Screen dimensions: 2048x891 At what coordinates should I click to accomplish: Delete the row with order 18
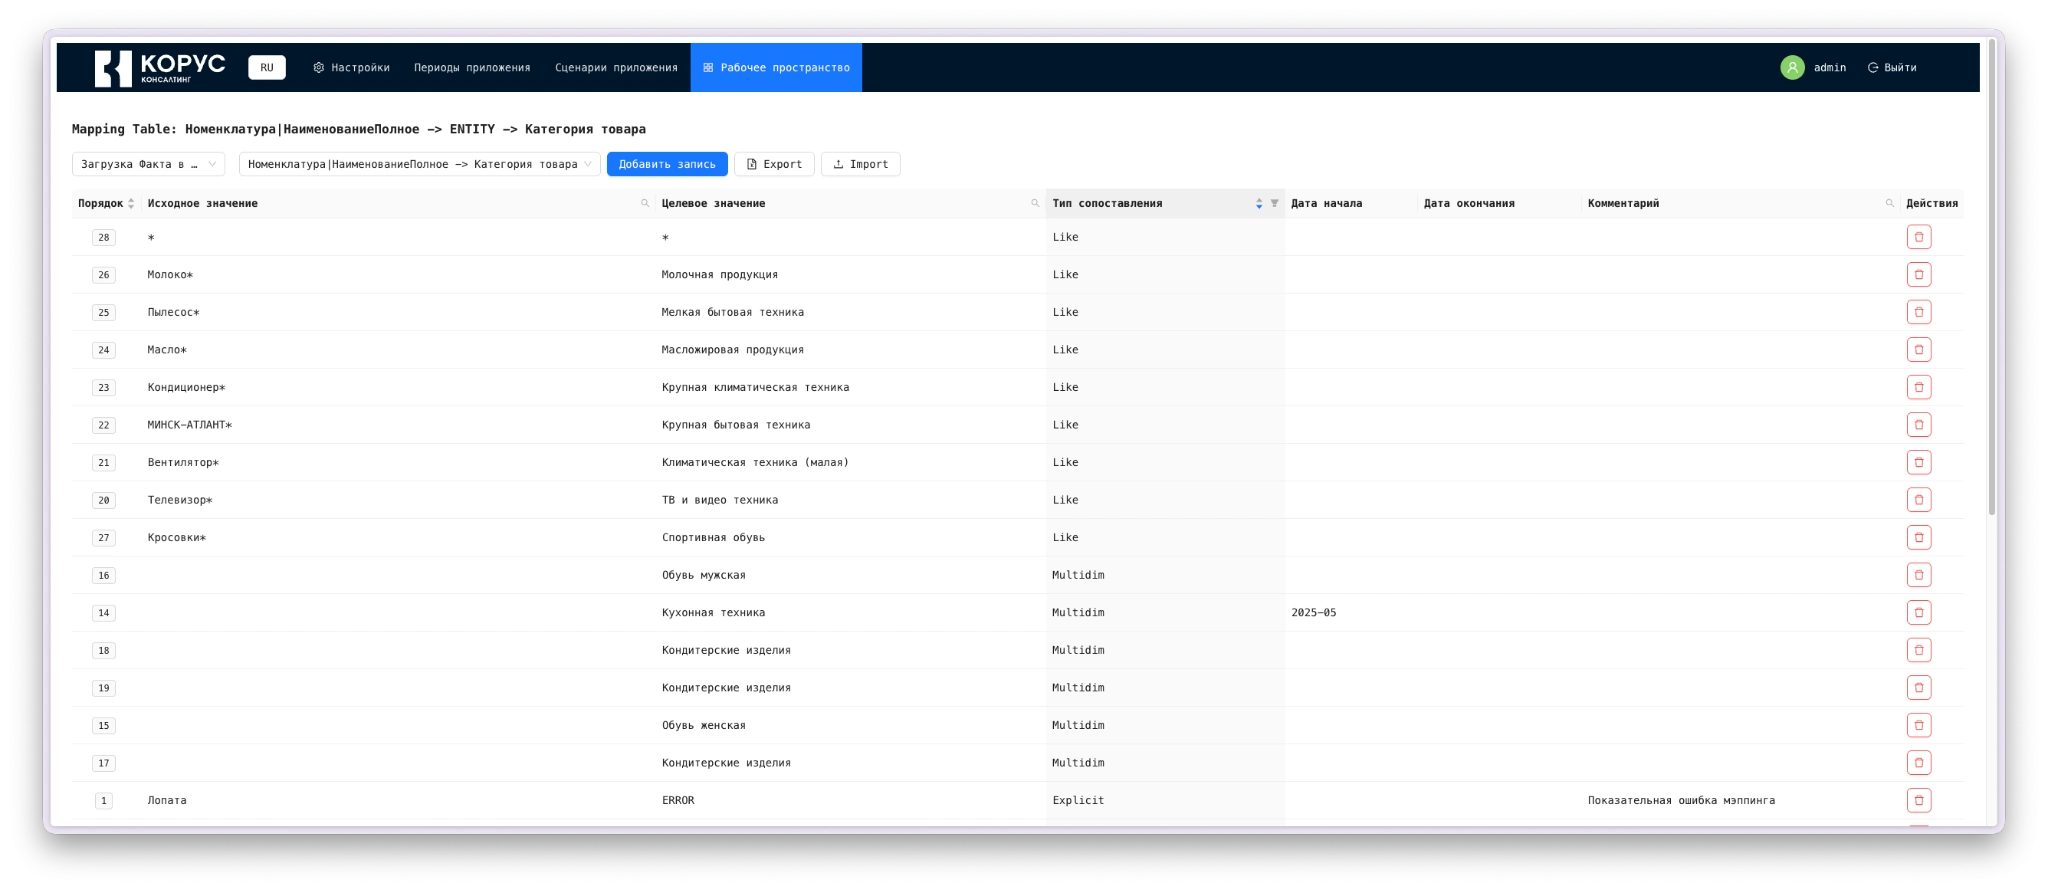[x=1918, y=650]
